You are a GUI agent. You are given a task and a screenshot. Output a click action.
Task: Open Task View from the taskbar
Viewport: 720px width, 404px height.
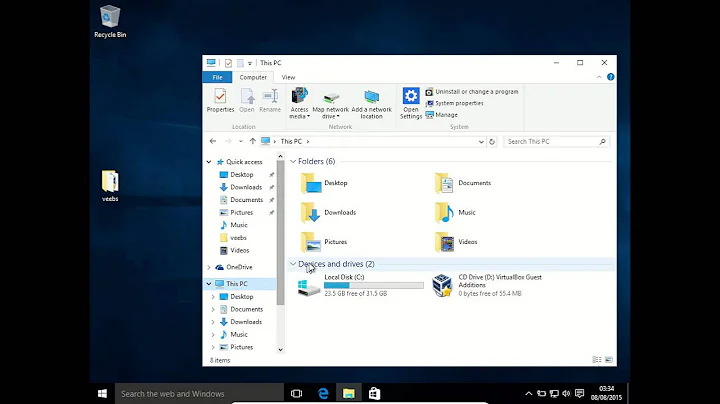tap(297, 394)
